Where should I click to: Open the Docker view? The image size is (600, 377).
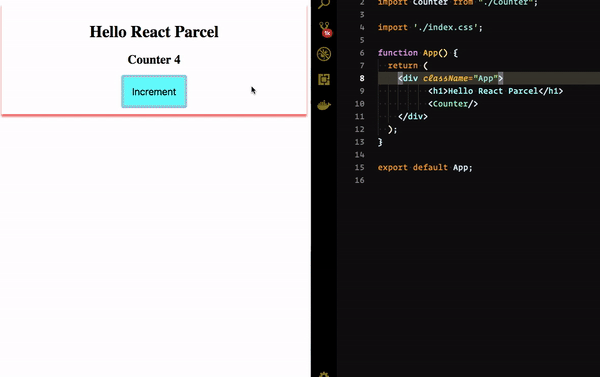click(324, 105)
